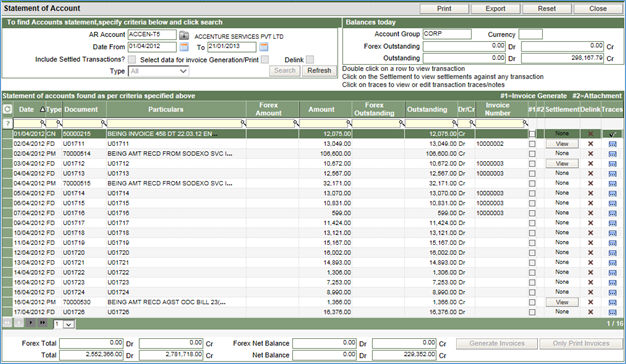Image resolution: width=626 pixels, height=364 pixels.
Task: Sort by Particulars column header
Action: 166,109
